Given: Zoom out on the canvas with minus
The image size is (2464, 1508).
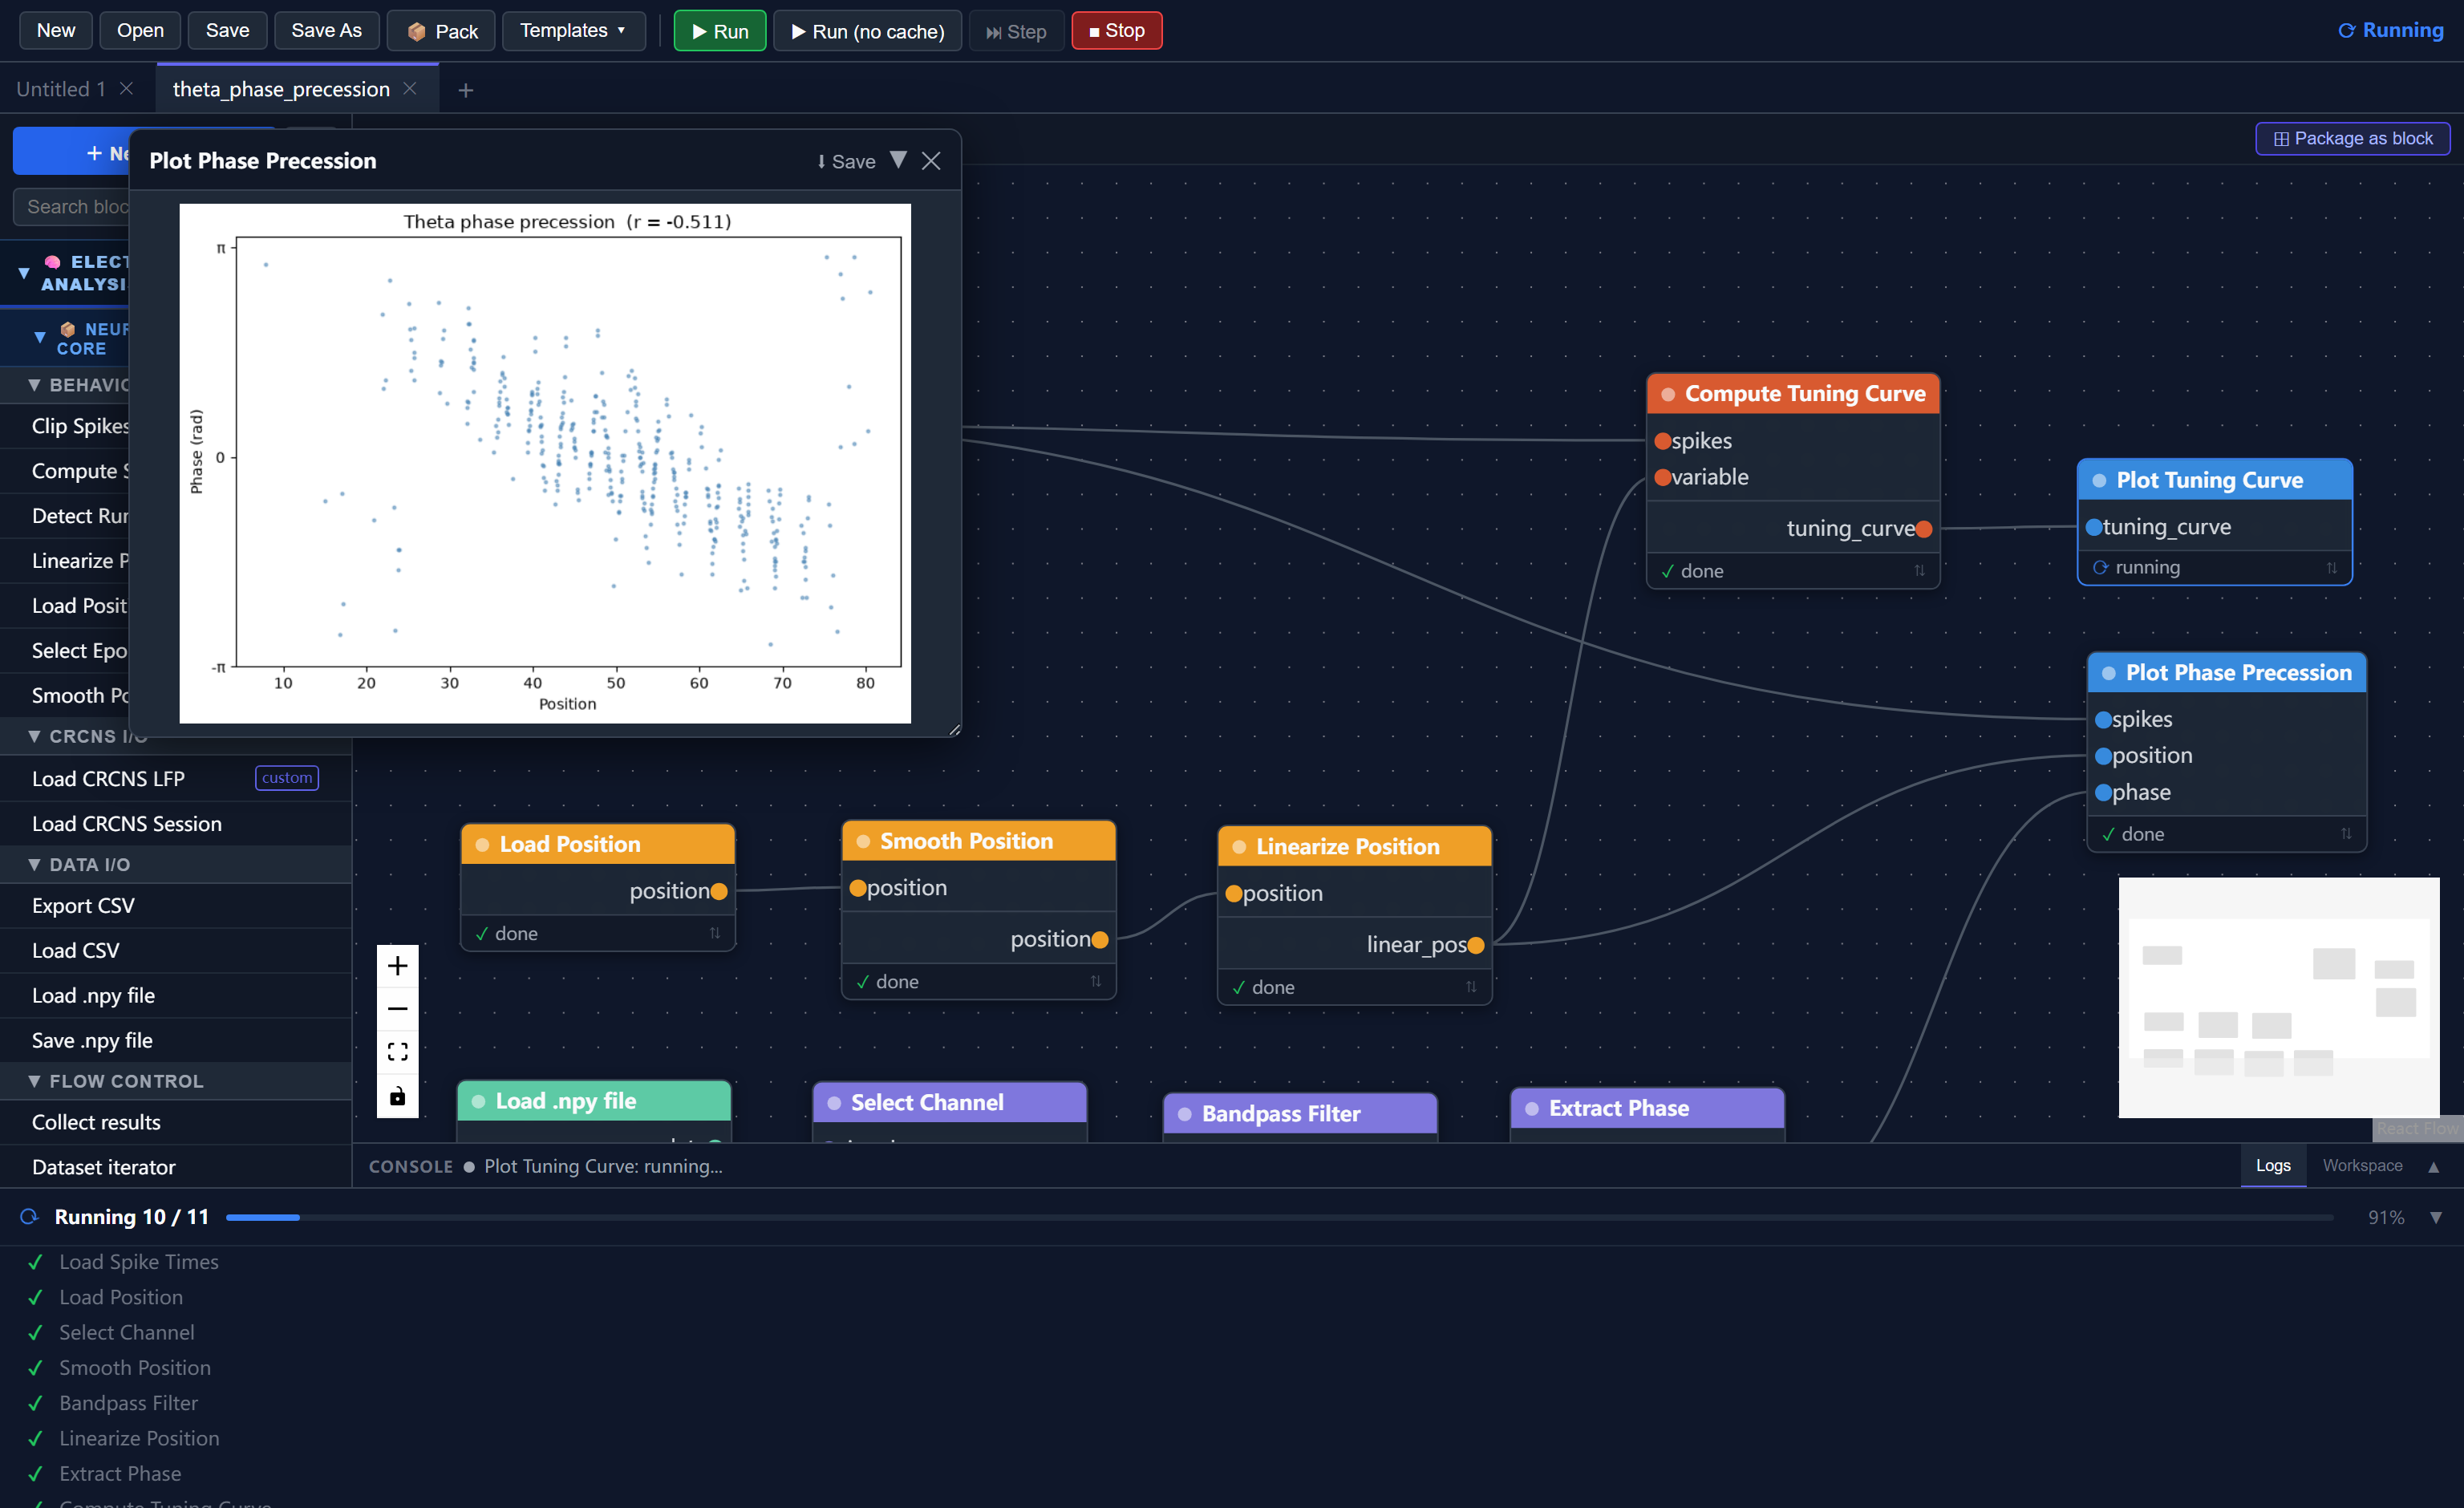Looking at the screenshot, I should pos(397,1008).
